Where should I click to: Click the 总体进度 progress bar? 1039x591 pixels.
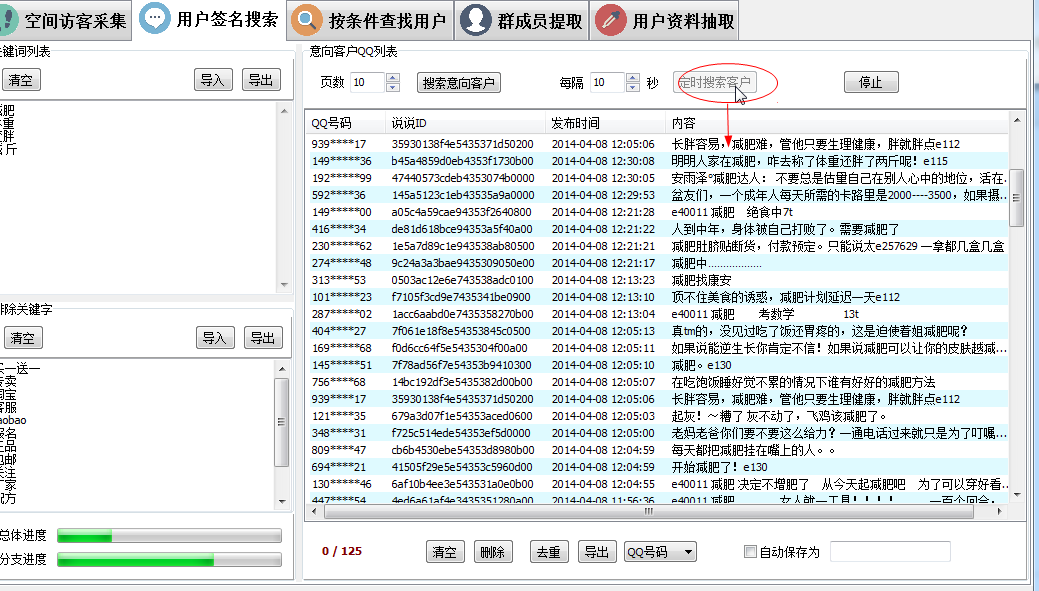(170, 535)
